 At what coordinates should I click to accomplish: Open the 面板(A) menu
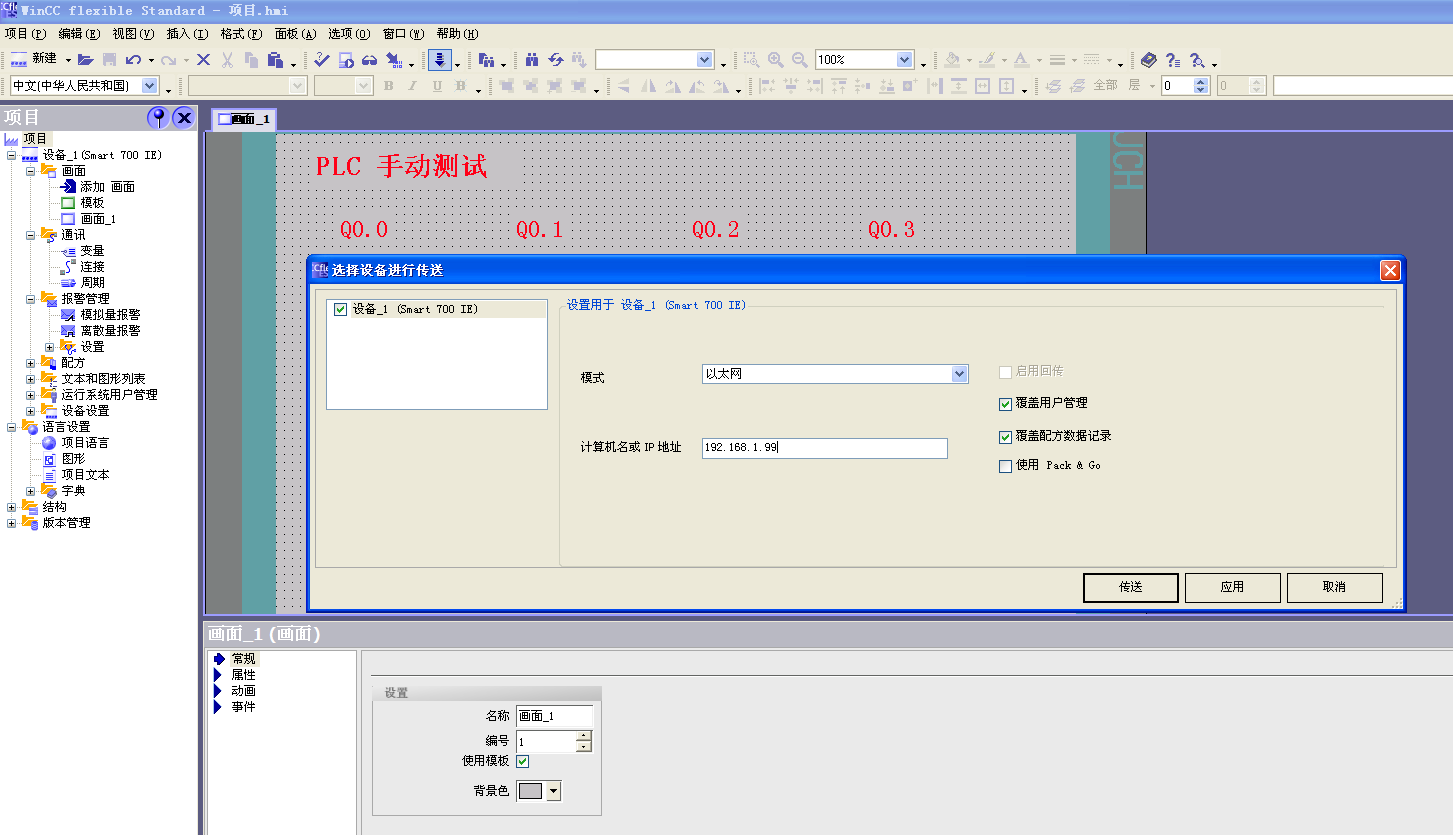[x=295, y=33]
